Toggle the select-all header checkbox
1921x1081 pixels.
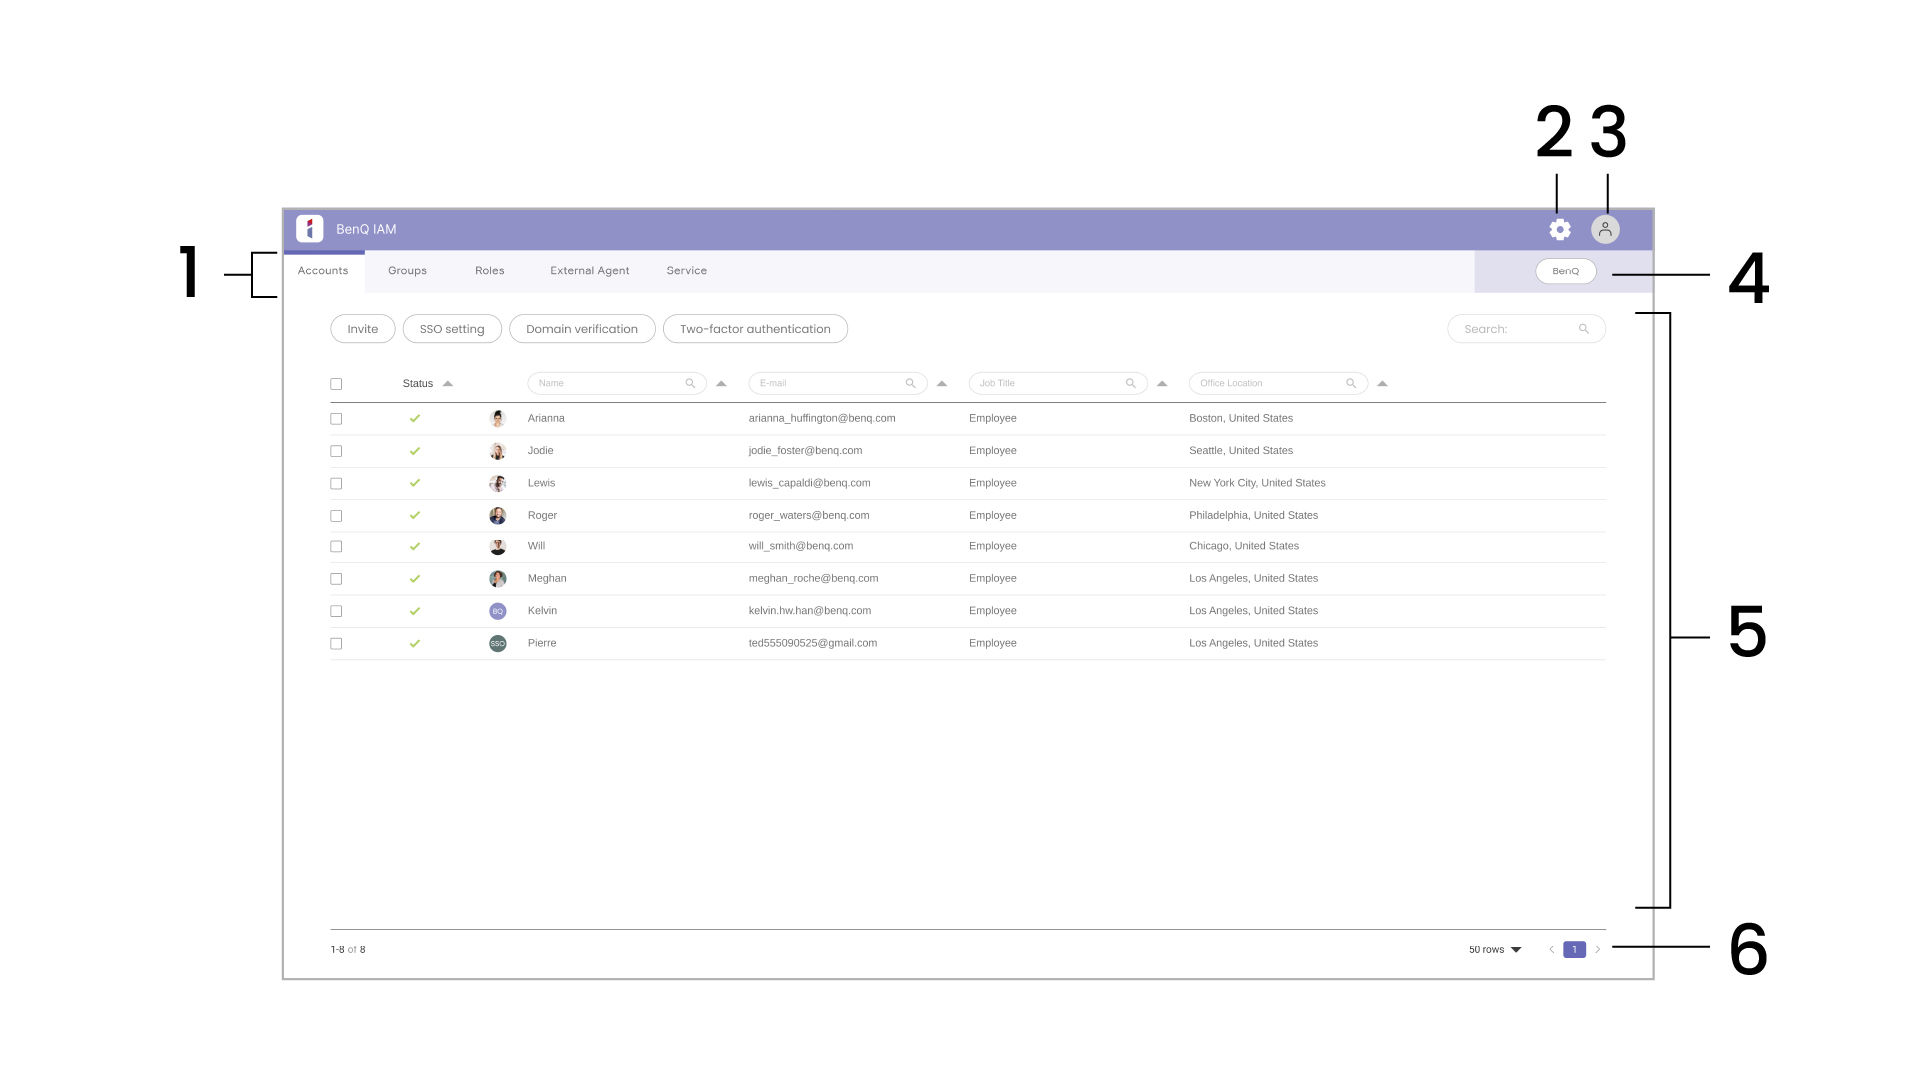pyautogui.click(x=336, y=384)
